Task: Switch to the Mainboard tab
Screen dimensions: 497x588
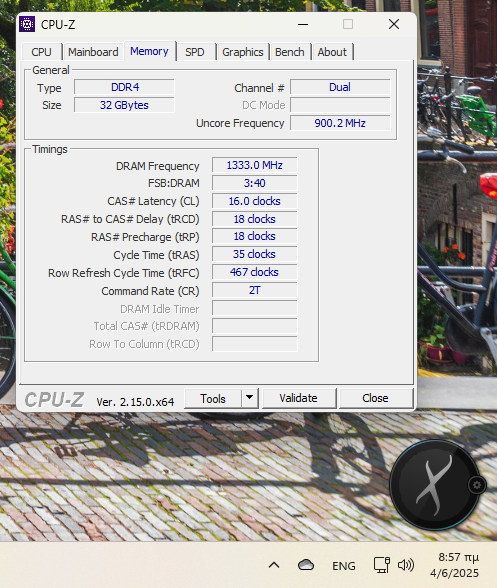Action: tap(93, 52)
